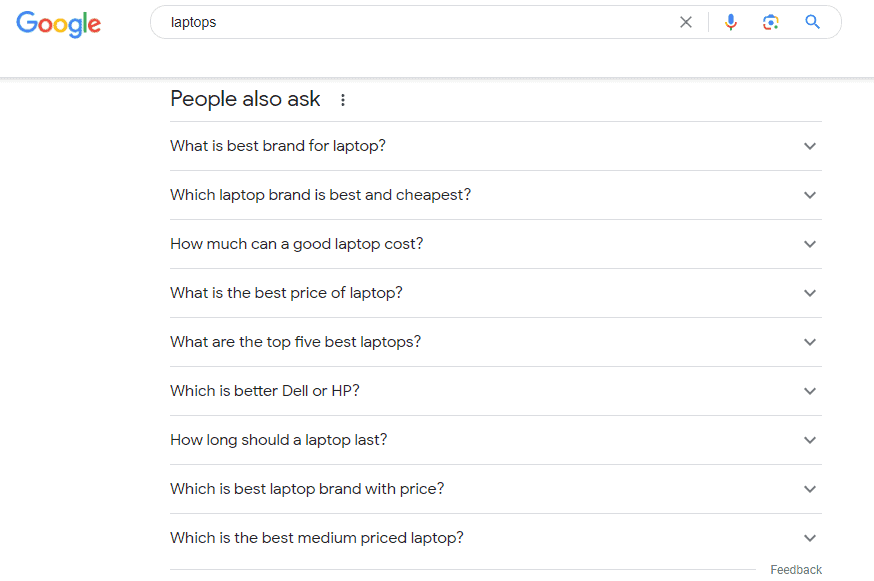874x581 pixels.
Task: Expand 'What are the top five best laptops?'
Action: point(810,342)
